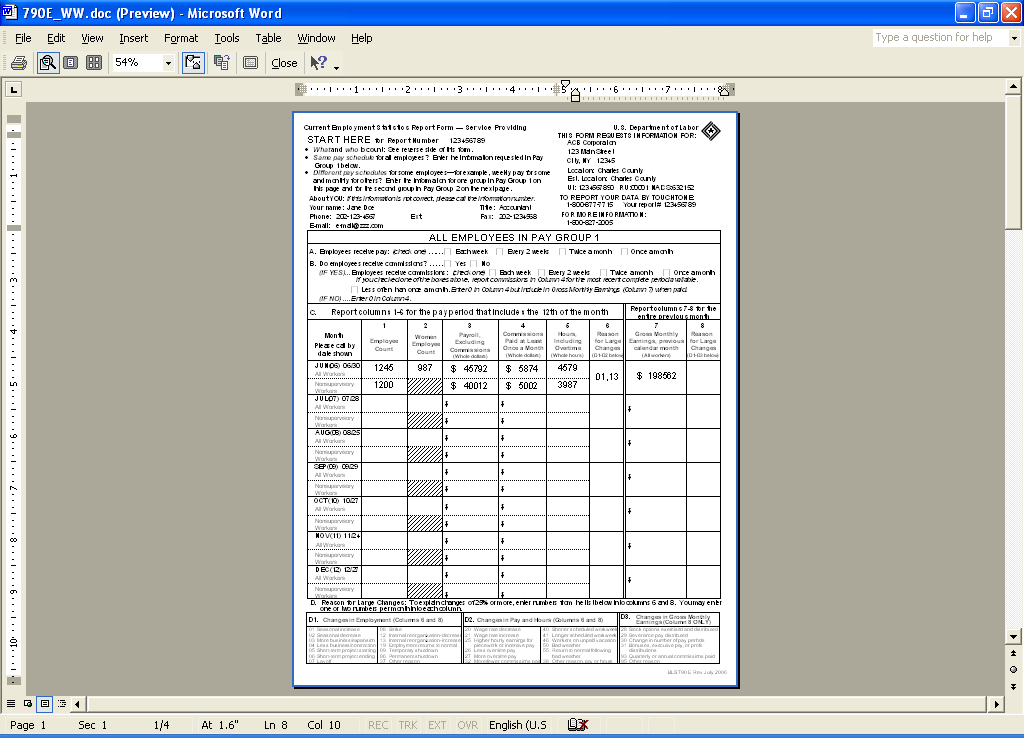1024x738 pixels.
Task: Toggle the Magnifier tool
Action: coord(47,63)
